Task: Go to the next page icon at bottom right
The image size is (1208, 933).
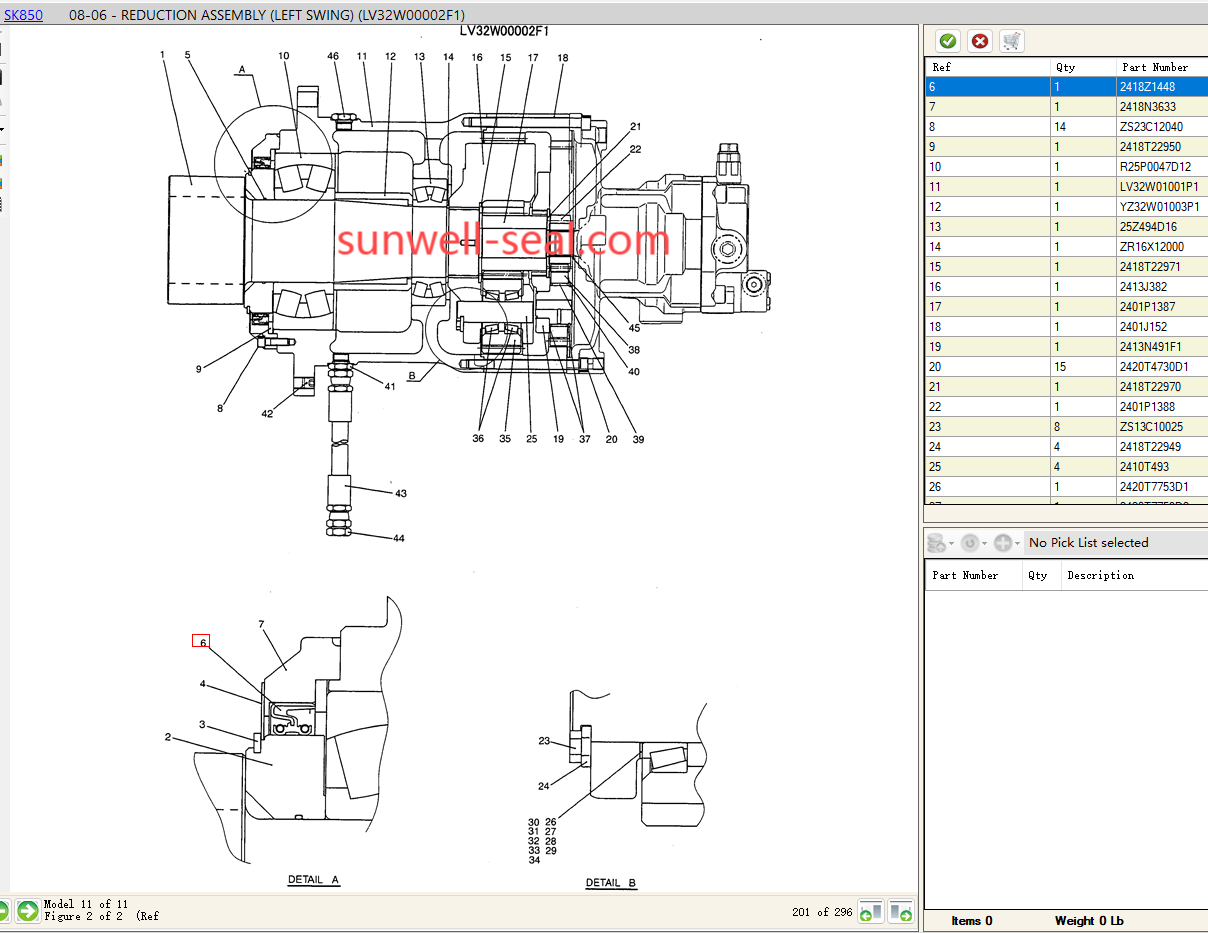Action: click(901, 912)
